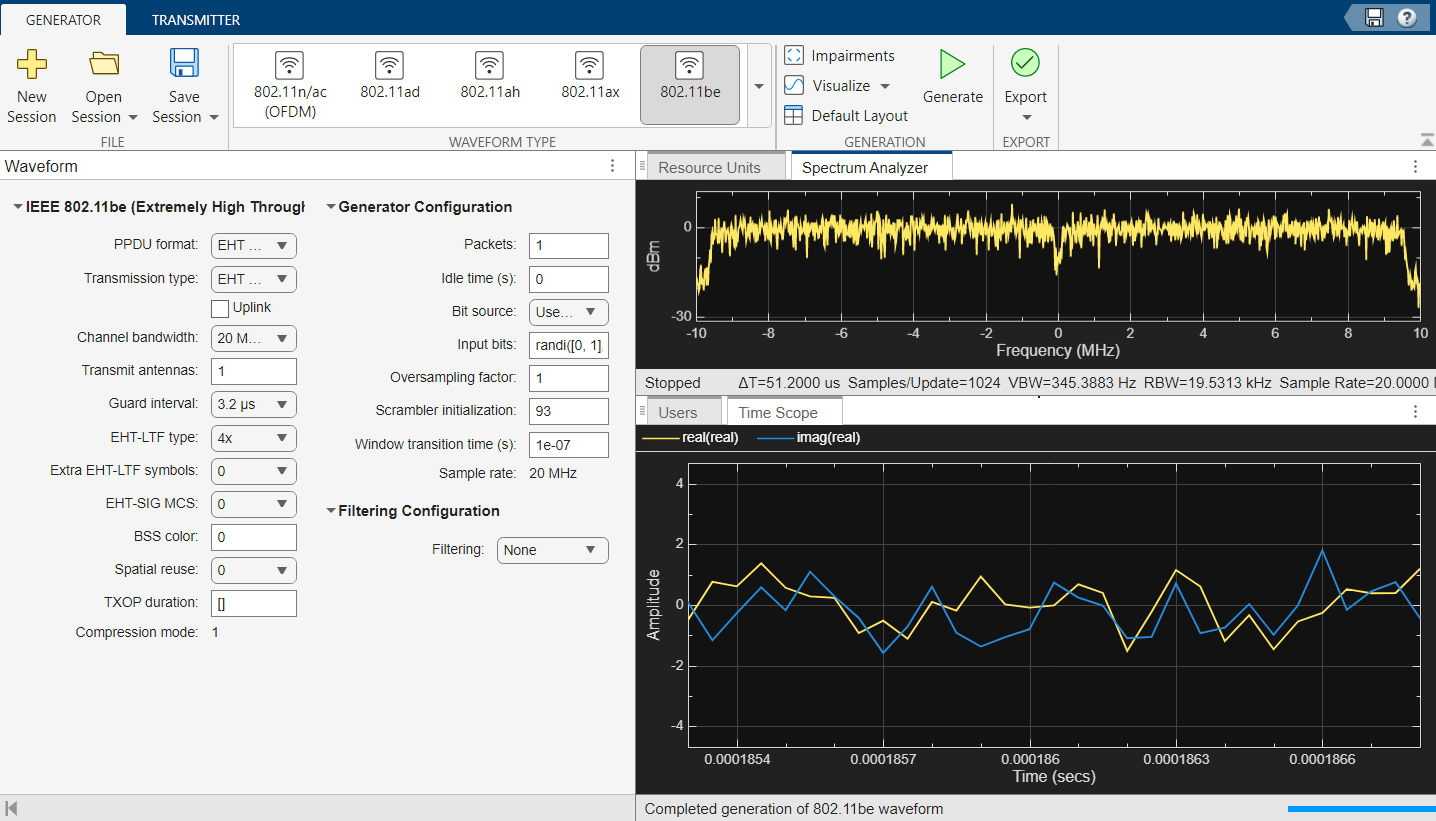This screenshot has width=1436, height=821.
Task: Select the 802.11ax waveform type
Action: [589, 77]
